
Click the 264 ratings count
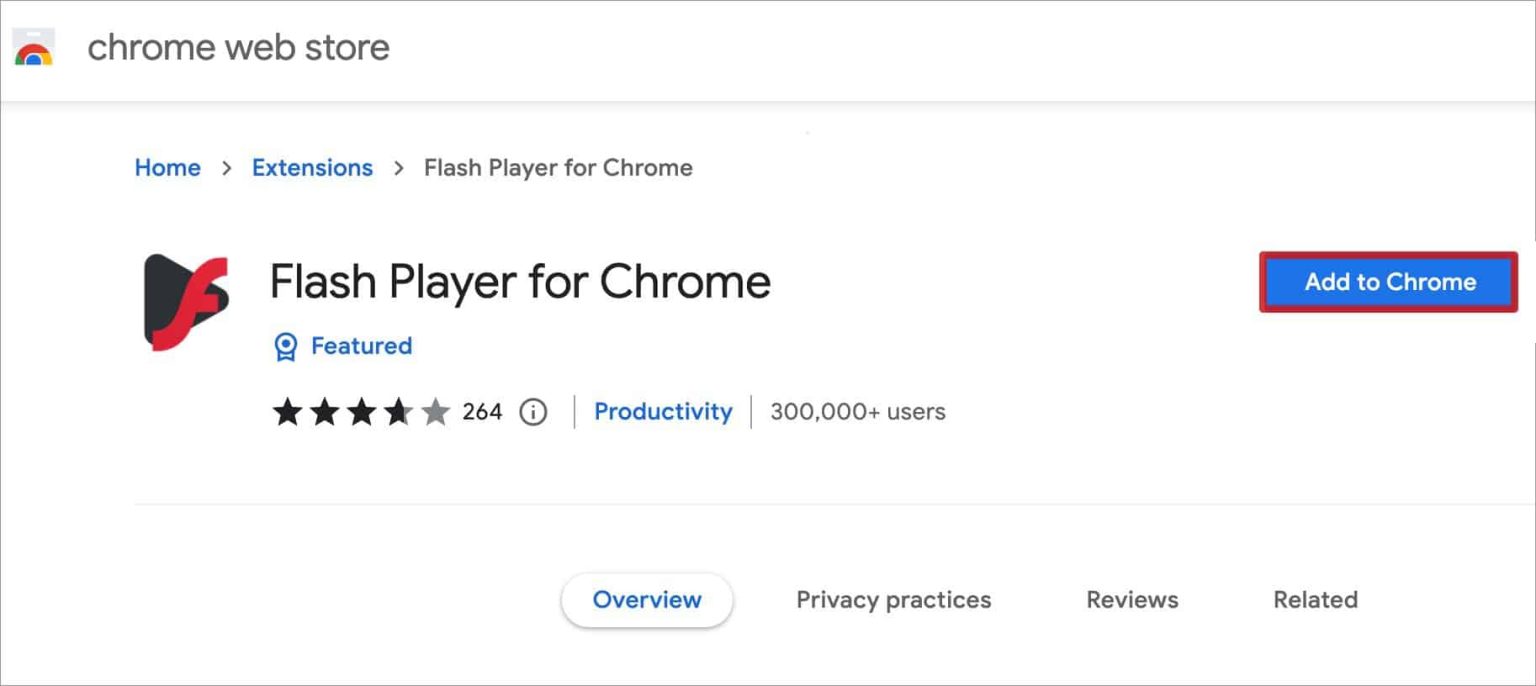pyautogui.click(x=484, y=412)
